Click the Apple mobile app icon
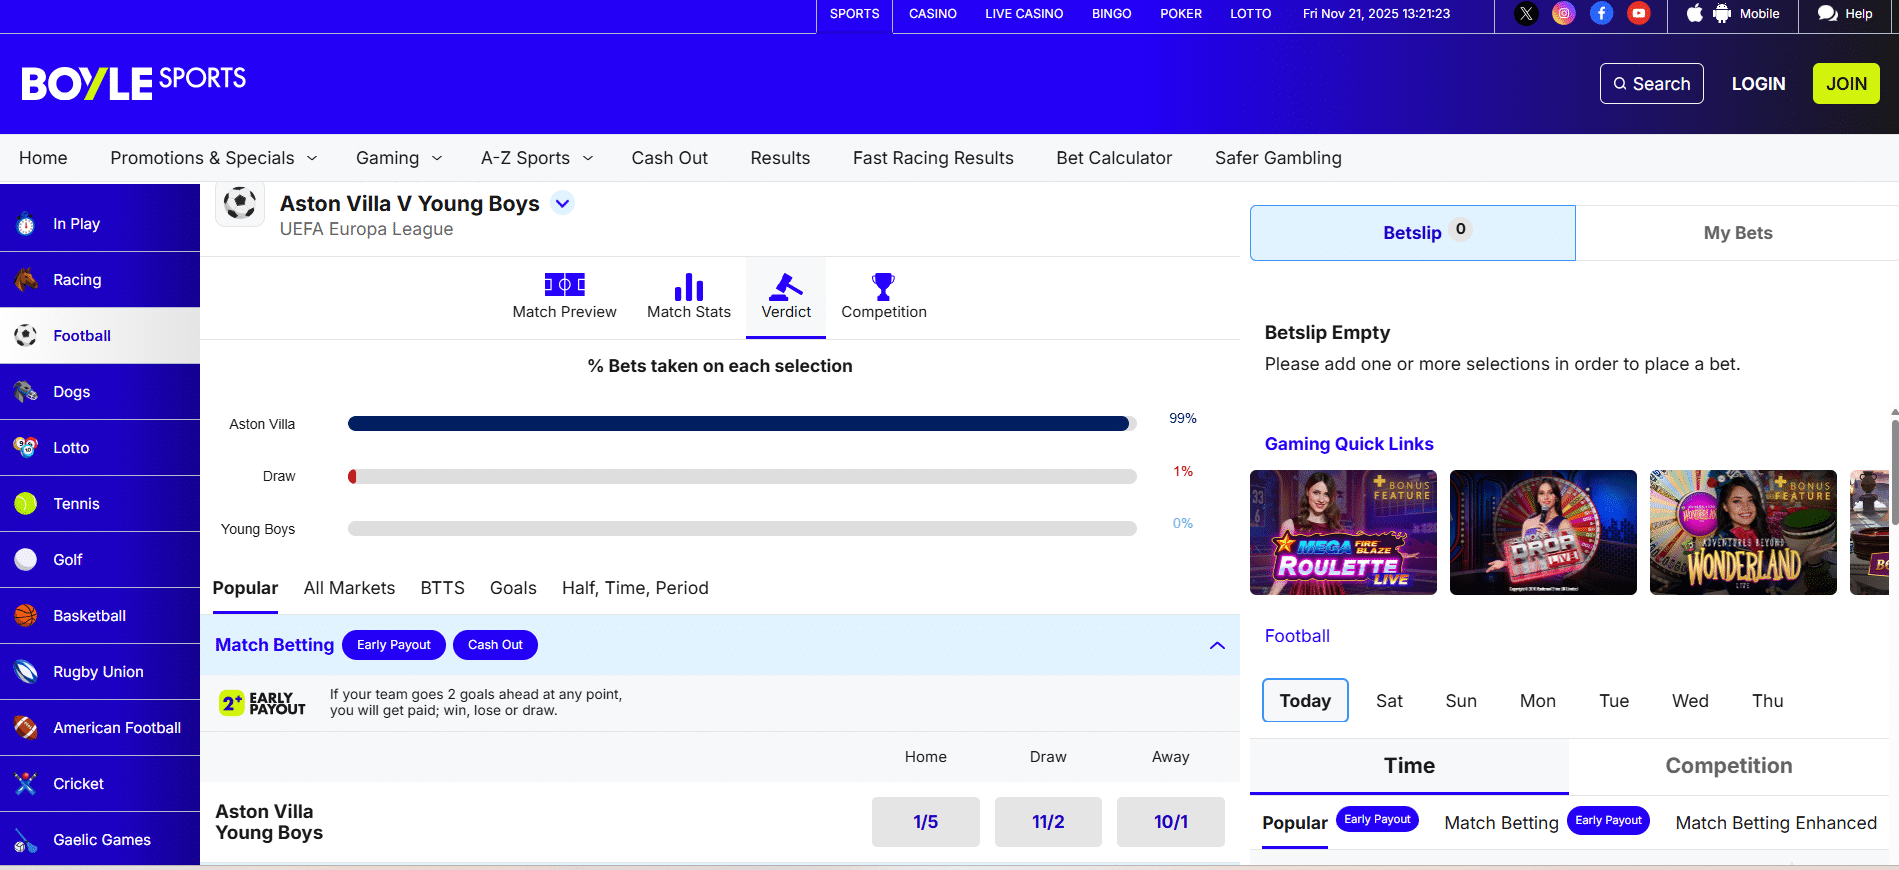Screen dimensions: 1899x870 pos(1695,14)
